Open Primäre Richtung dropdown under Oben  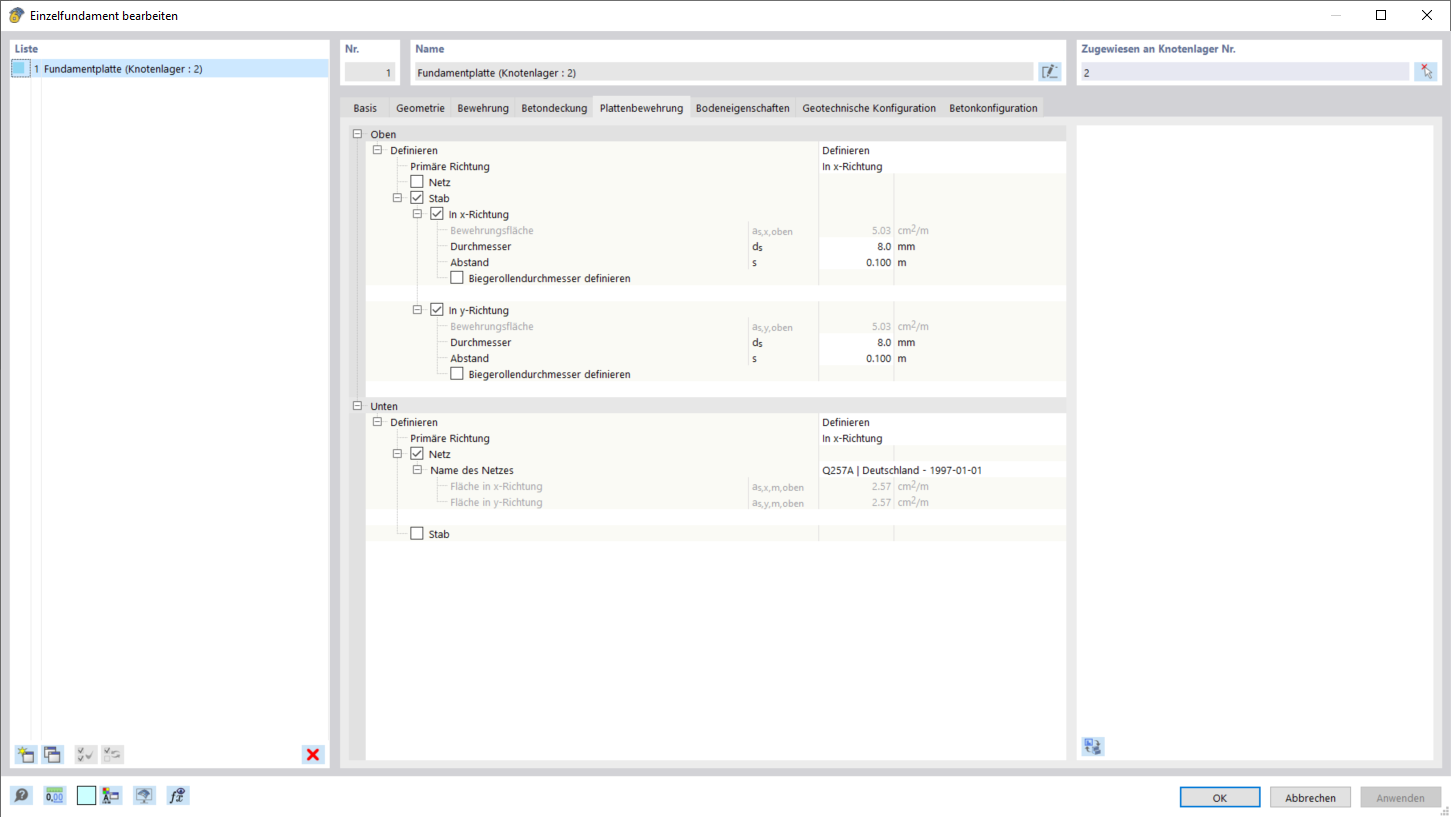[942, 166]
